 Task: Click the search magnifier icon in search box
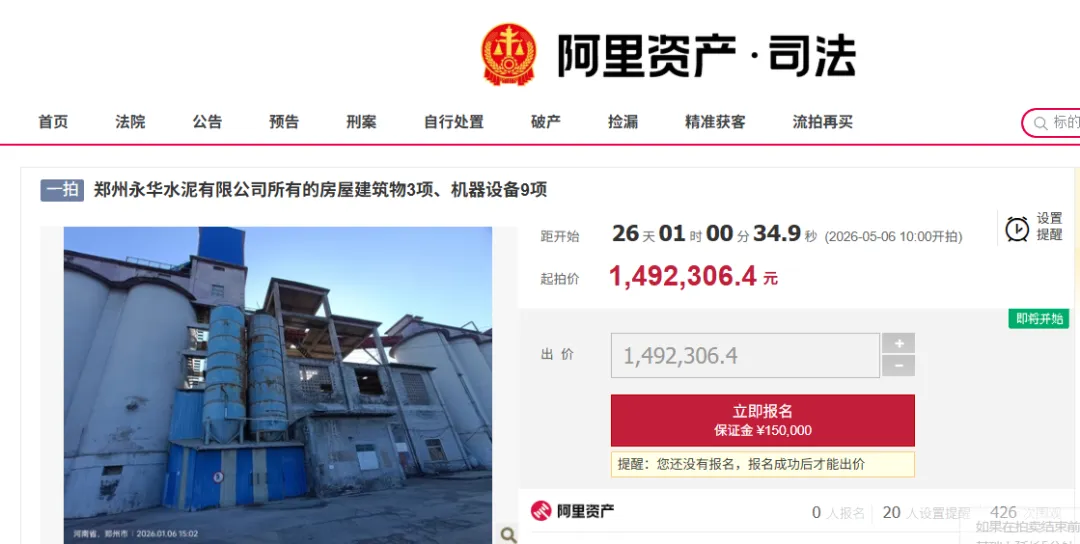coord(1040,124)
